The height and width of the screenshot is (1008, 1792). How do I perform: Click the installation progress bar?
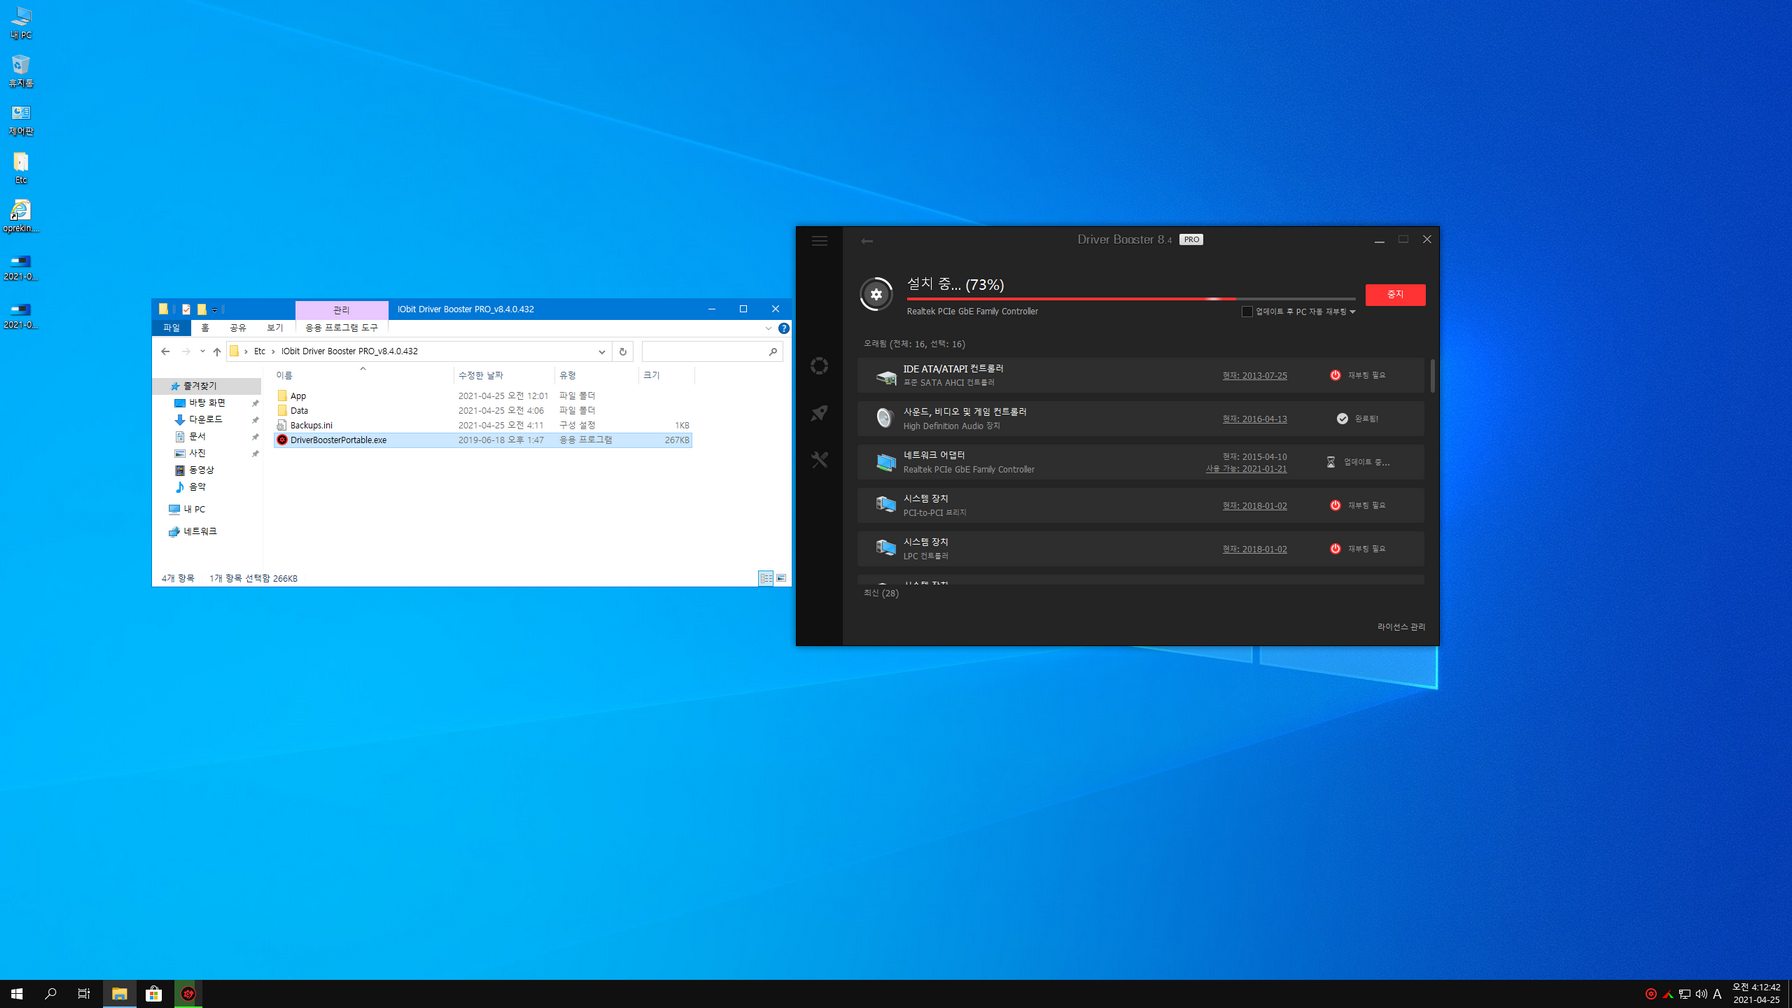[x=1131, y=298]
